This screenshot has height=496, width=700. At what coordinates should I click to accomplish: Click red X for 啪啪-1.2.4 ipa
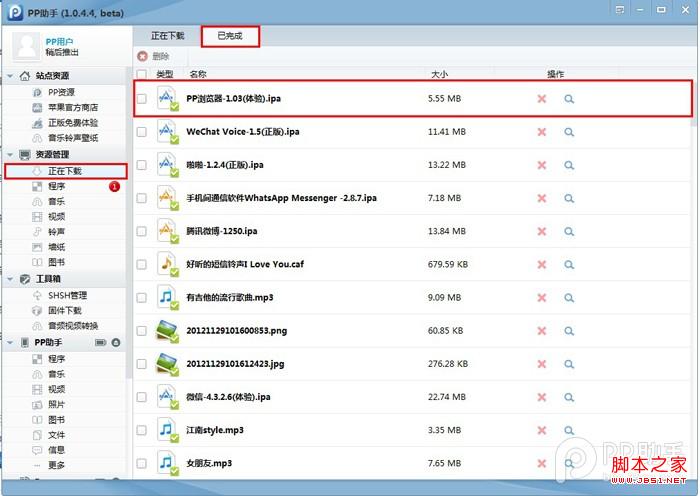click(542, 165)
